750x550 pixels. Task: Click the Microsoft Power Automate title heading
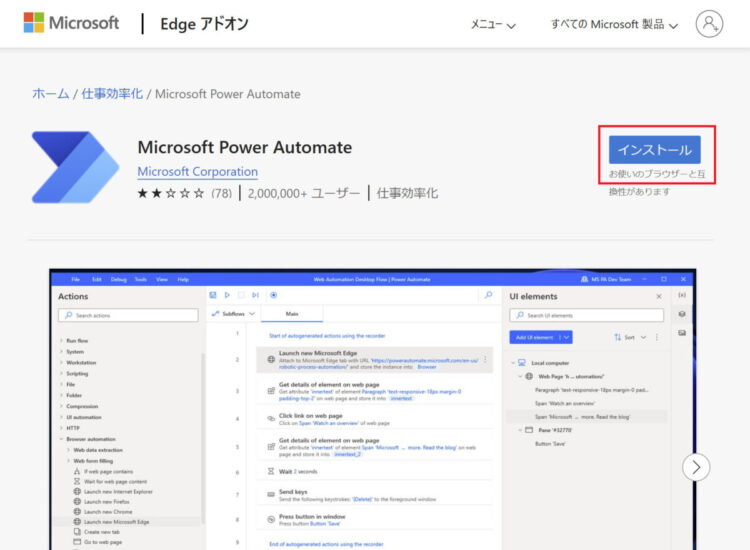pos(244,147)
